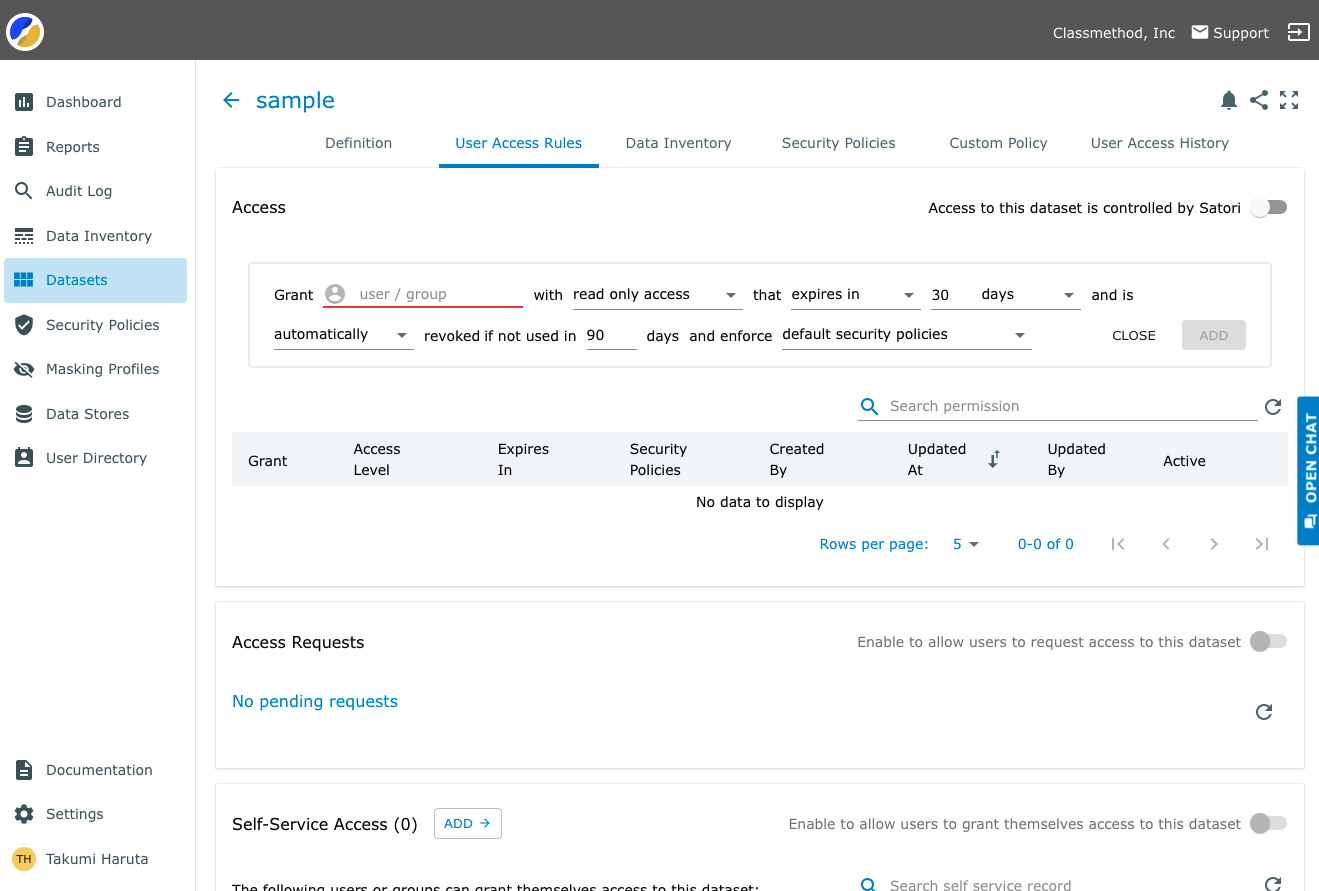Navigate to Security Policies in sidebar
This screenshot has width=1319, height=891.
[103, 324]
